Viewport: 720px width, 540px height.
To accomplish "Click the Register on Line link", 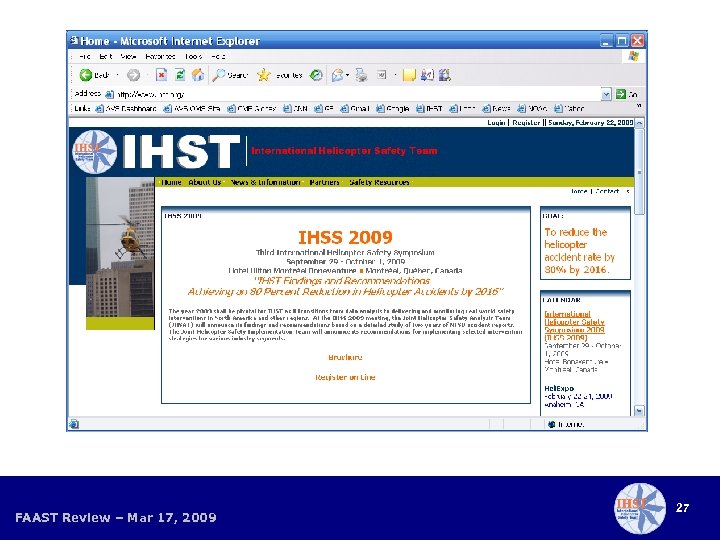I will (x=345, y=377).
